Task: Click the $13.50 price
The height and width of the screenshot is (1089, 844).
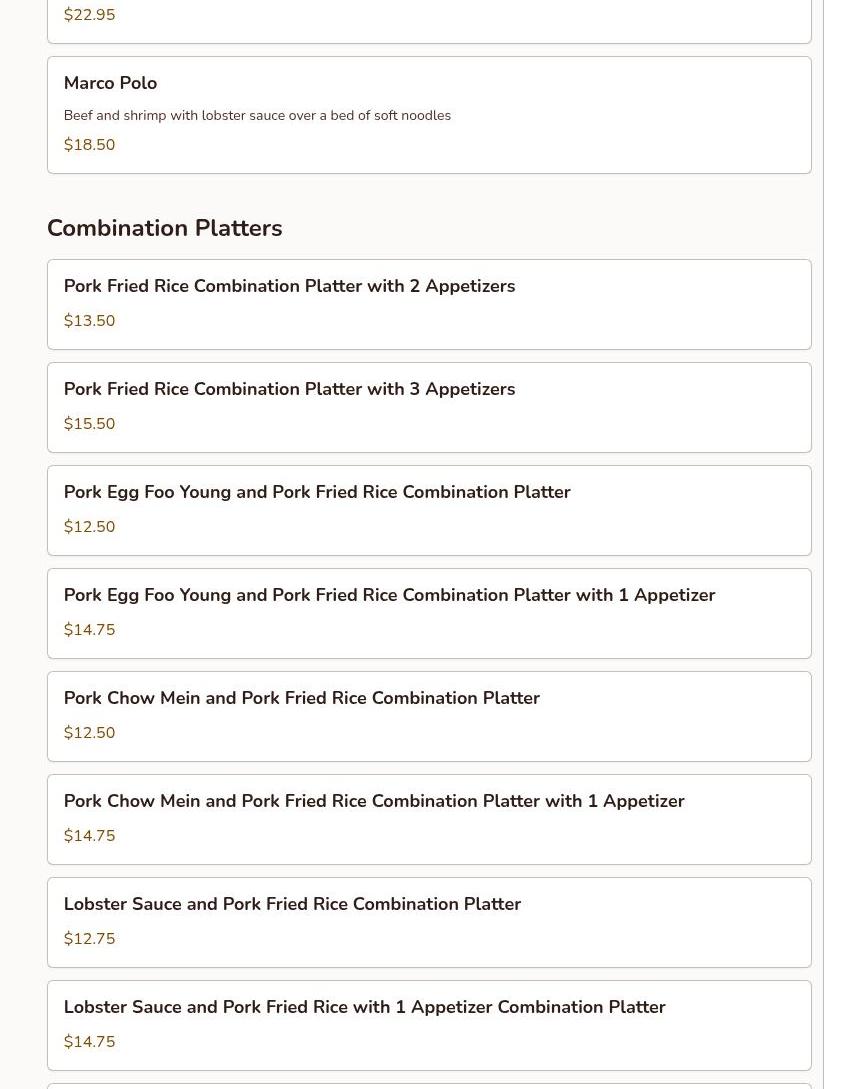Action: click(x=89, y=321)
